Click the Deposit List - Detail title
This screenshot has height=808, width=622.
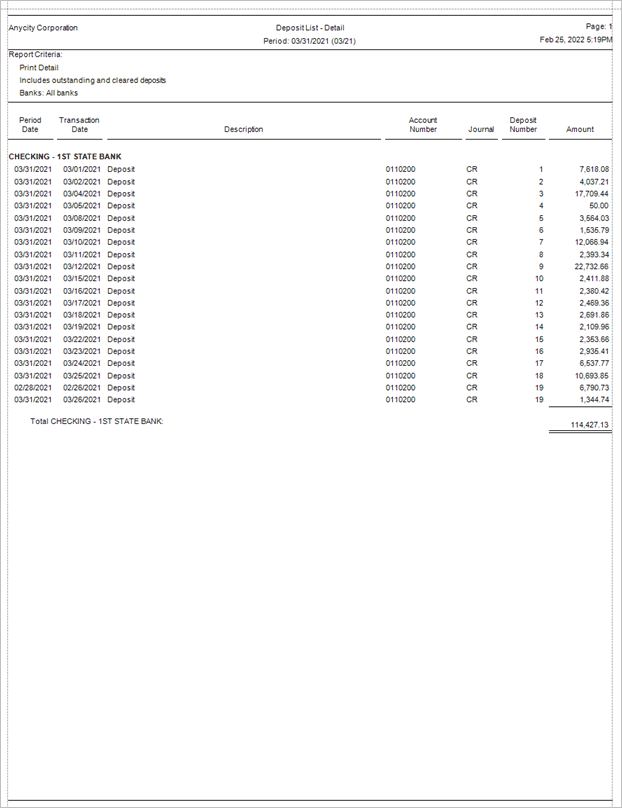pos(310,28)
